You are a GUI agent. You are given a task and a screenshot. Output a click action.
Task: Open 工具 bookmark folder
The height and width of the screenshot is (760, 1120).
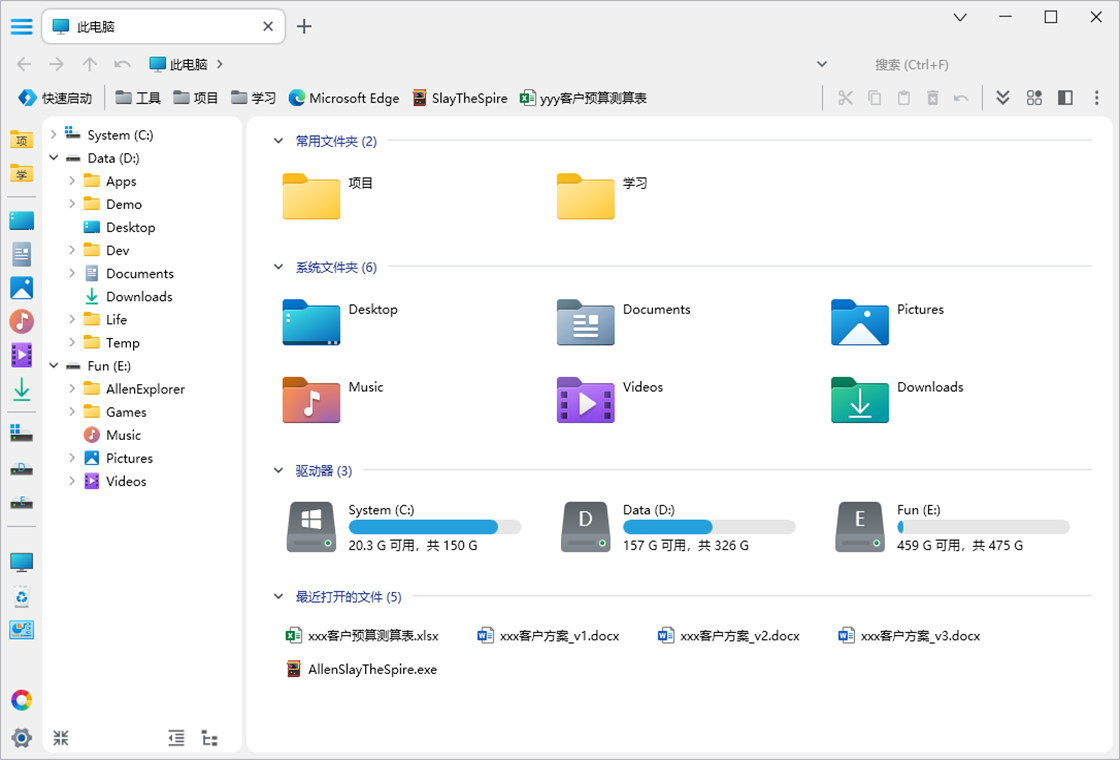pos(138,98)
